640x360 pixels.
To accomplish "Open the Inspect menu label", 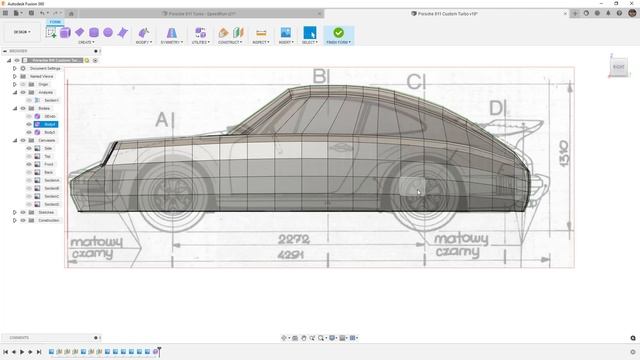I will [261, 42].
